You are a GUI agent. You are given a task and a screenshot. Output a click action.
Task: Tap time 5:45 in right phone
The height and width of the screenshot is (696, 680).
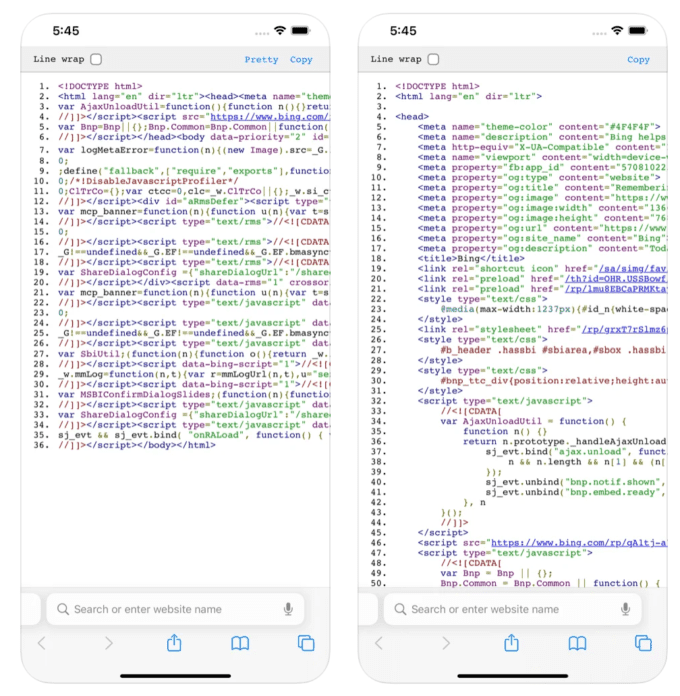pos(403,31)
